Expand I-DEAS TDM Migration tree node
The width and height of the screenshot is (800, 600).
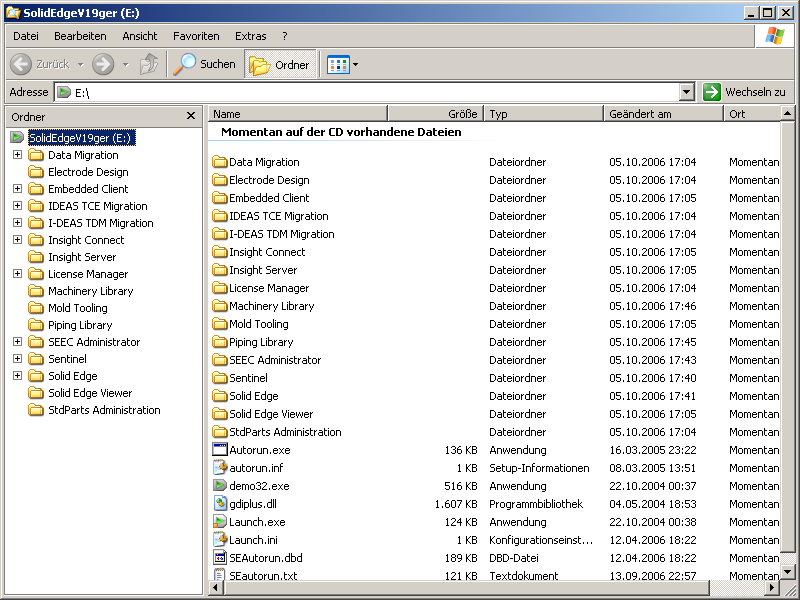pyautogui.click(x=17, y=222)
